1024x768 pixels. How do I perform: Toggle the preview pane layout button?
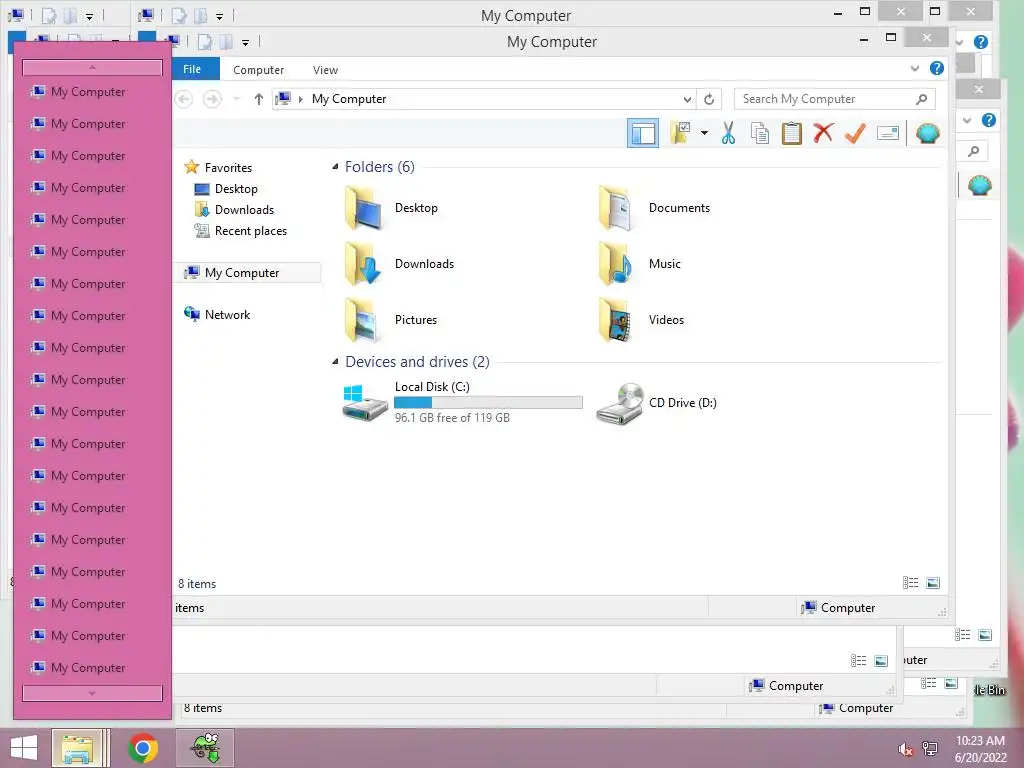(x=643, y=133)
